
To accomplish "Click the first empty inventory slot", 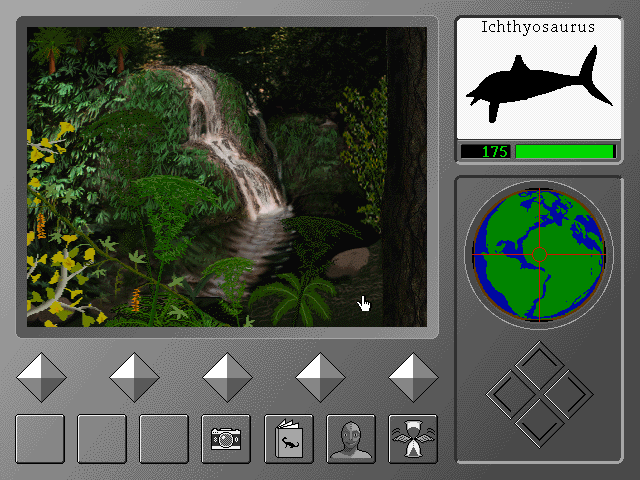I will 40,439.
